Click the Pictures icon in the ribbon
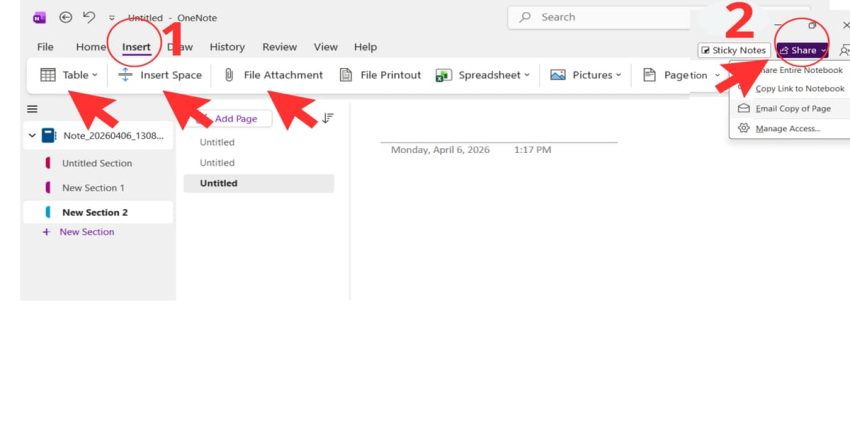This screenshot has height=425, width=850. [558, 75]
